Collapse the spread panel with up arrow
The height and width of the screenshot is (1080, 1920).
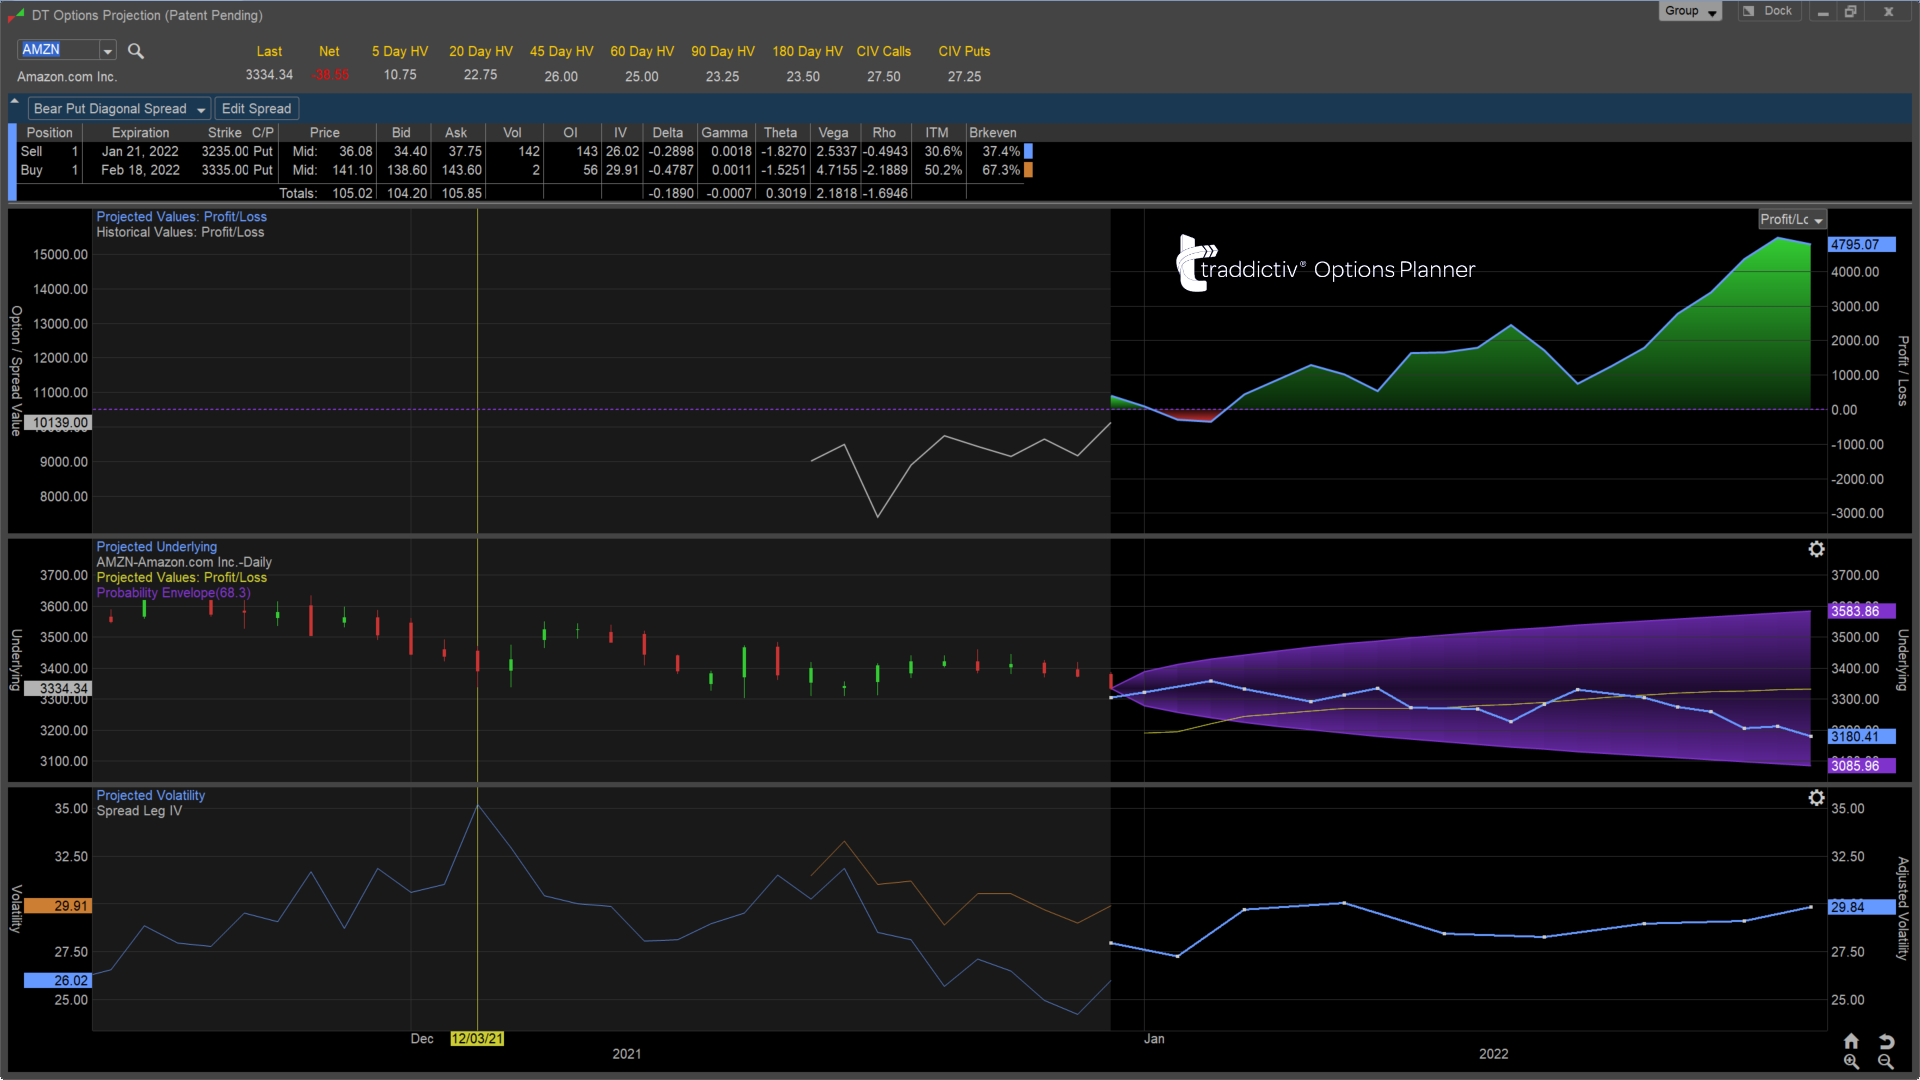click(15, 101)
